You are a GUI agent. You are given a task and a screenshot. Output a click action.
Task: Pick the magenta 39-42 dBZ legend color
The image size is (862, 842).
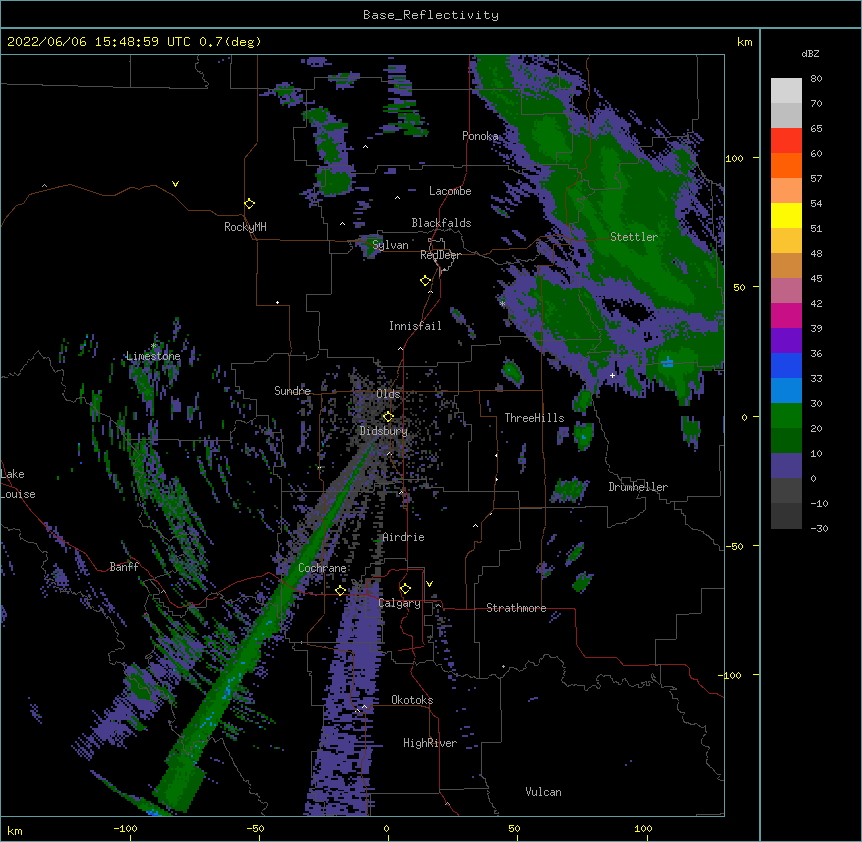point(786,315)
